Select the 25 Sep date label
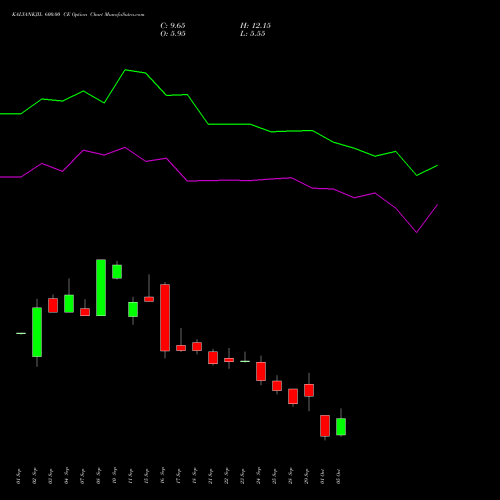500x500 pixels. point(275,476)
